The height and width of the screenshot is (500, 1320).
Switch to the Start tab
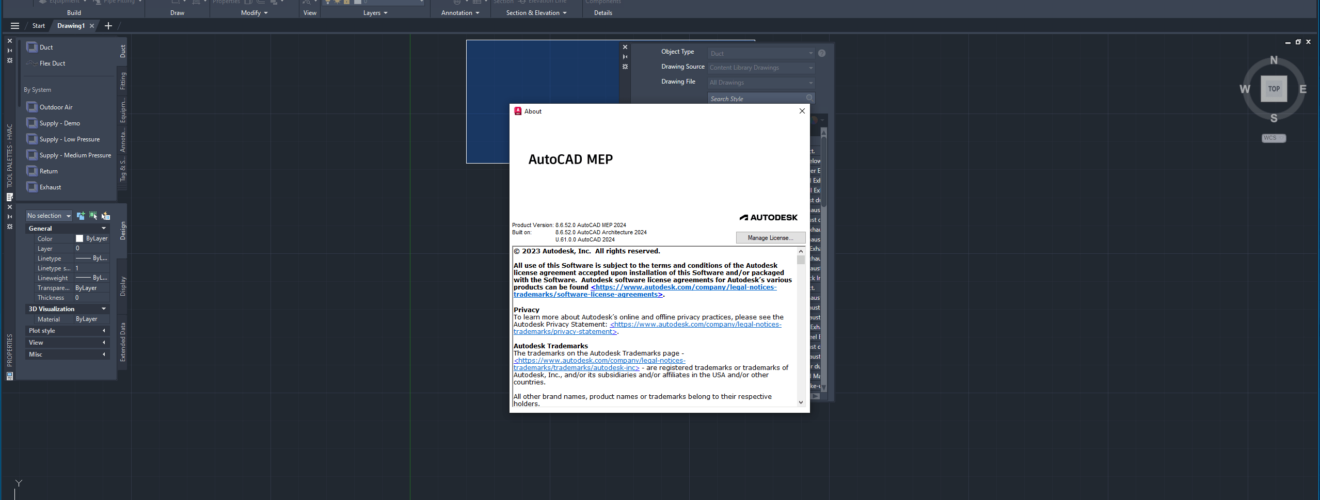(39, 26)
